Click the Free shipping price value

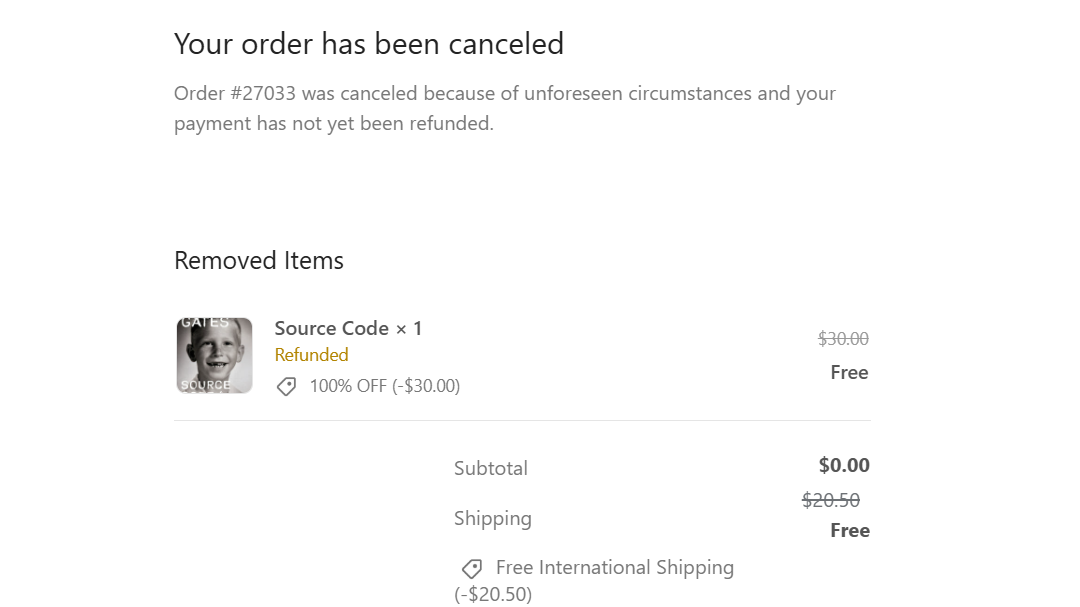tap(850, 531)
